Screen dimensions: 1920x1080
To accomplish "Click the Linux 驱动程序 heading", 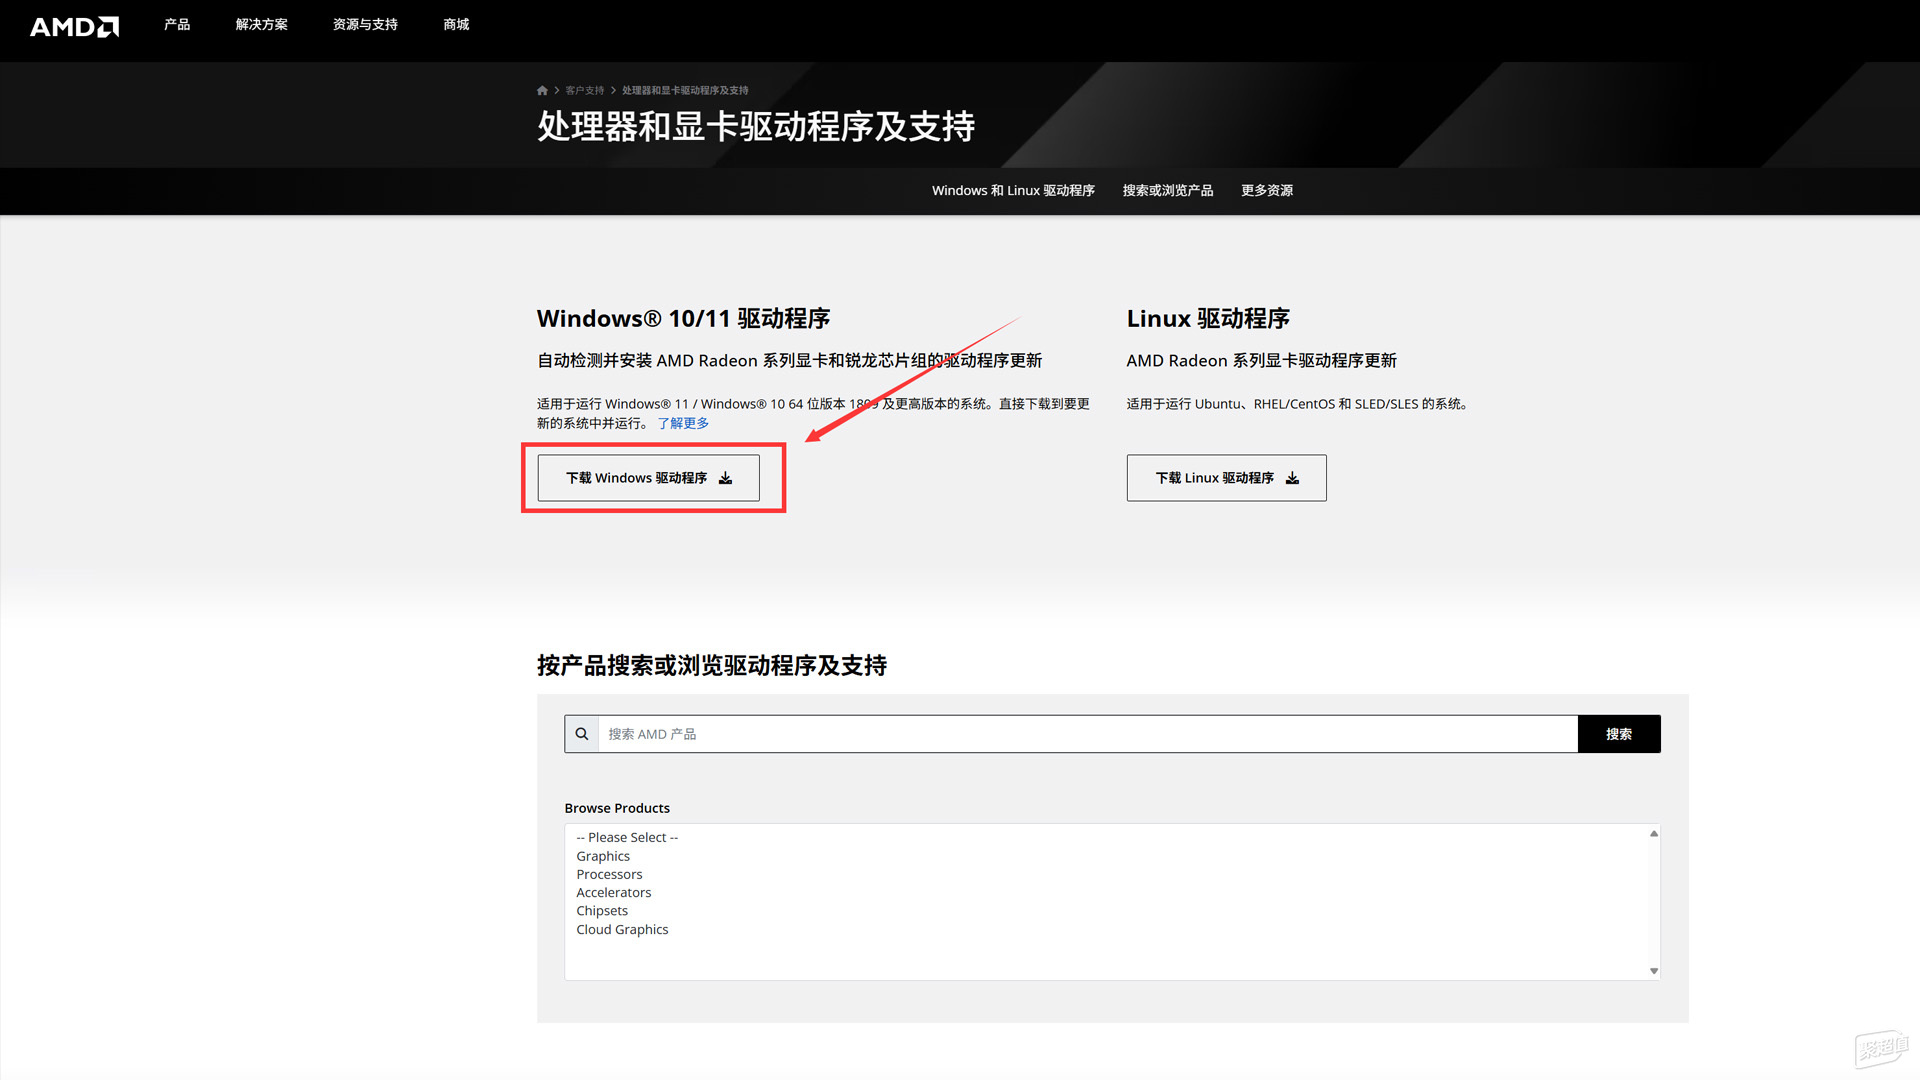I will click(1208, 318).
